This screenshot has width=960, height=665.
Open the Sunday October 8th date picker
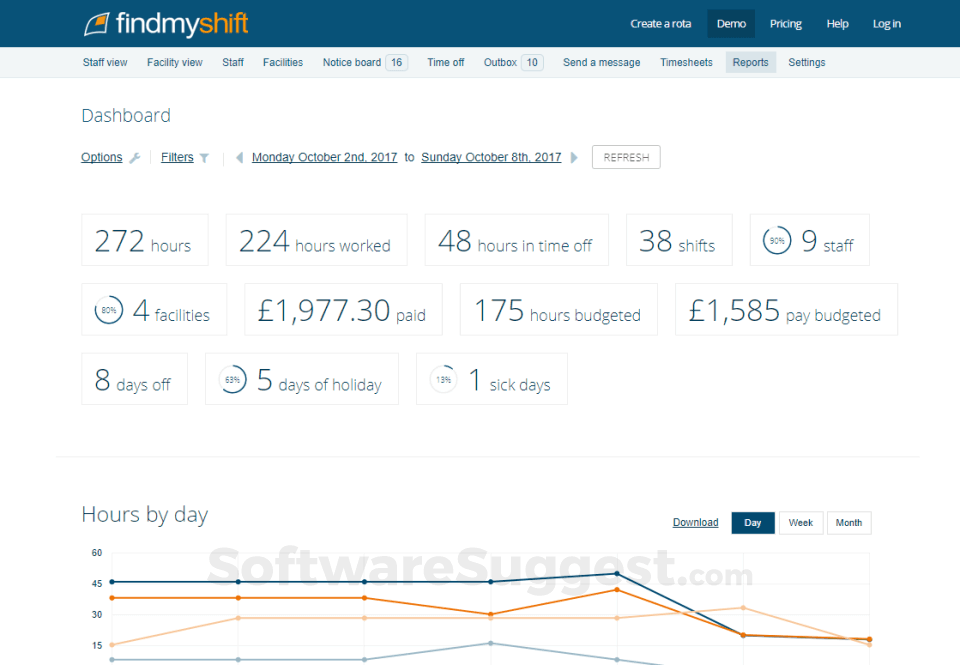pos(491,157)
